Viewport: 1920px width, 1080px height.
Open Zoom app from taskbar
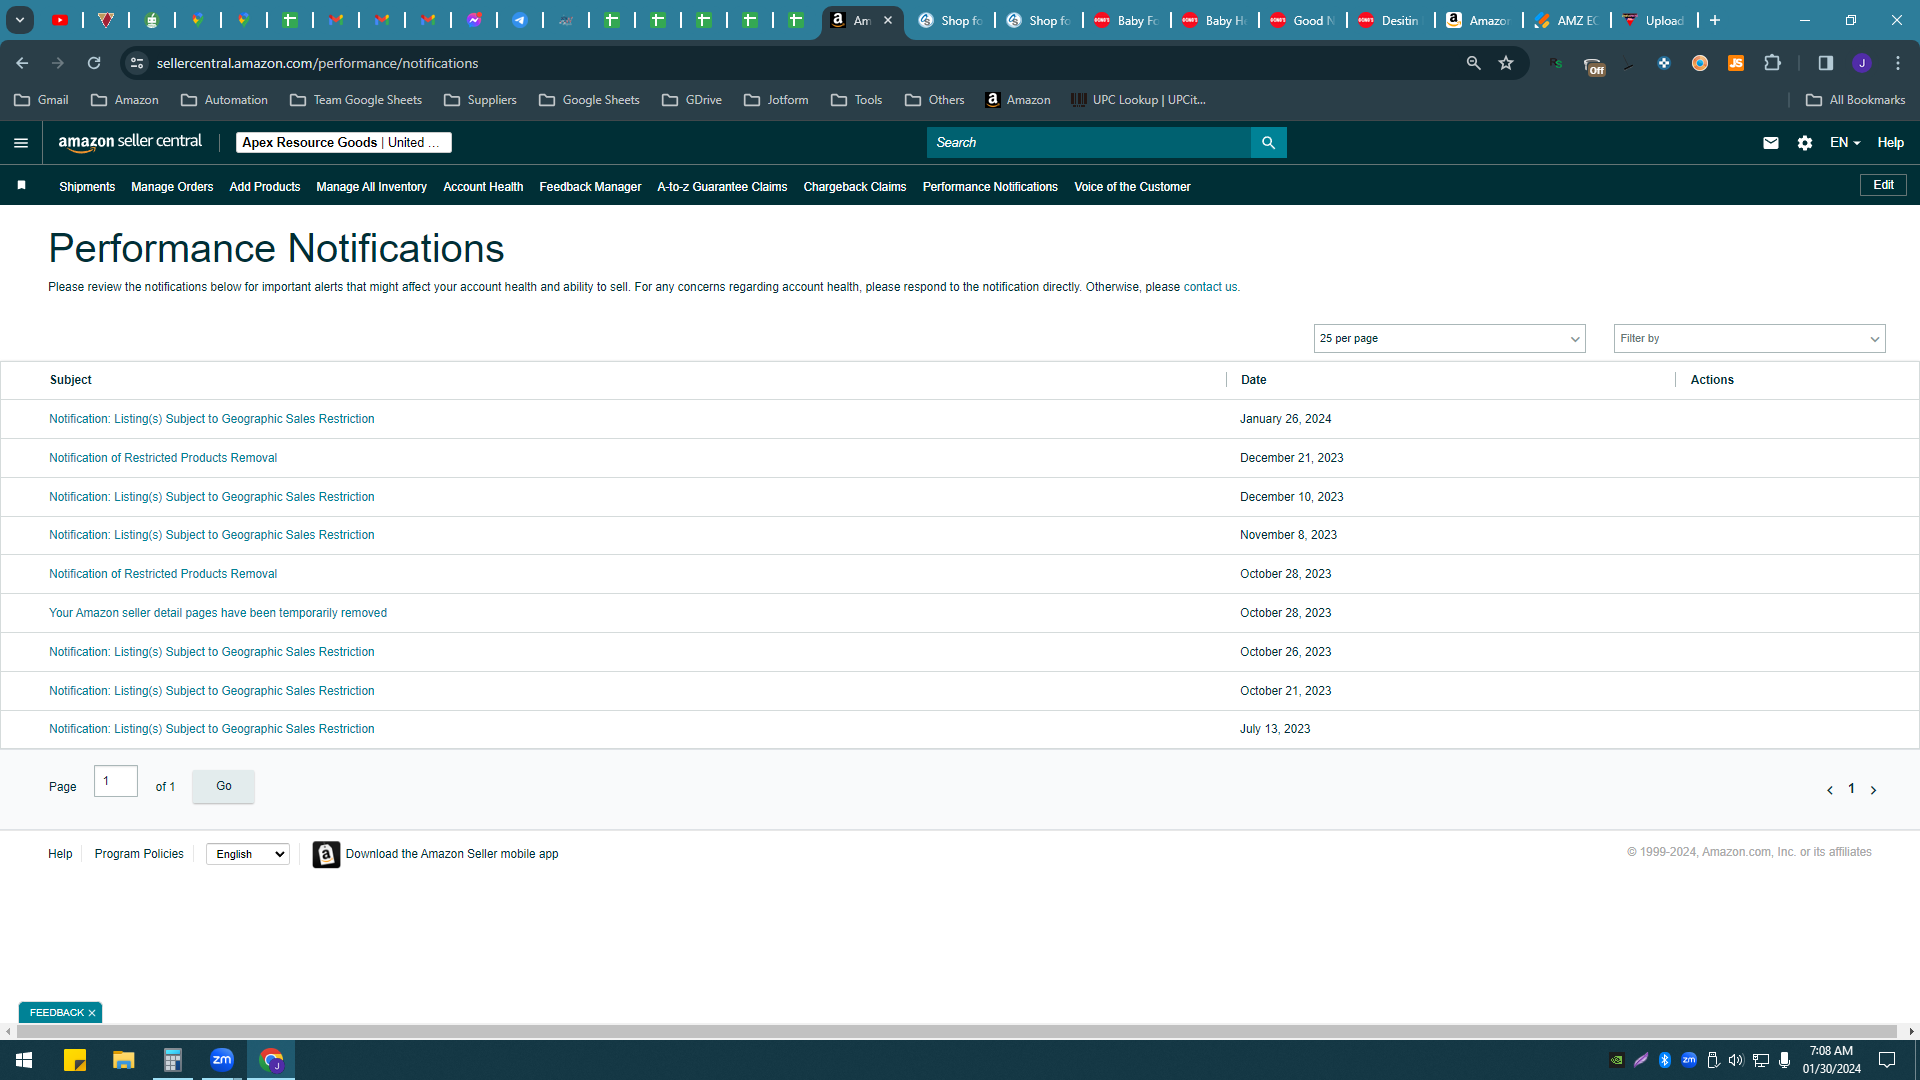222,1060
